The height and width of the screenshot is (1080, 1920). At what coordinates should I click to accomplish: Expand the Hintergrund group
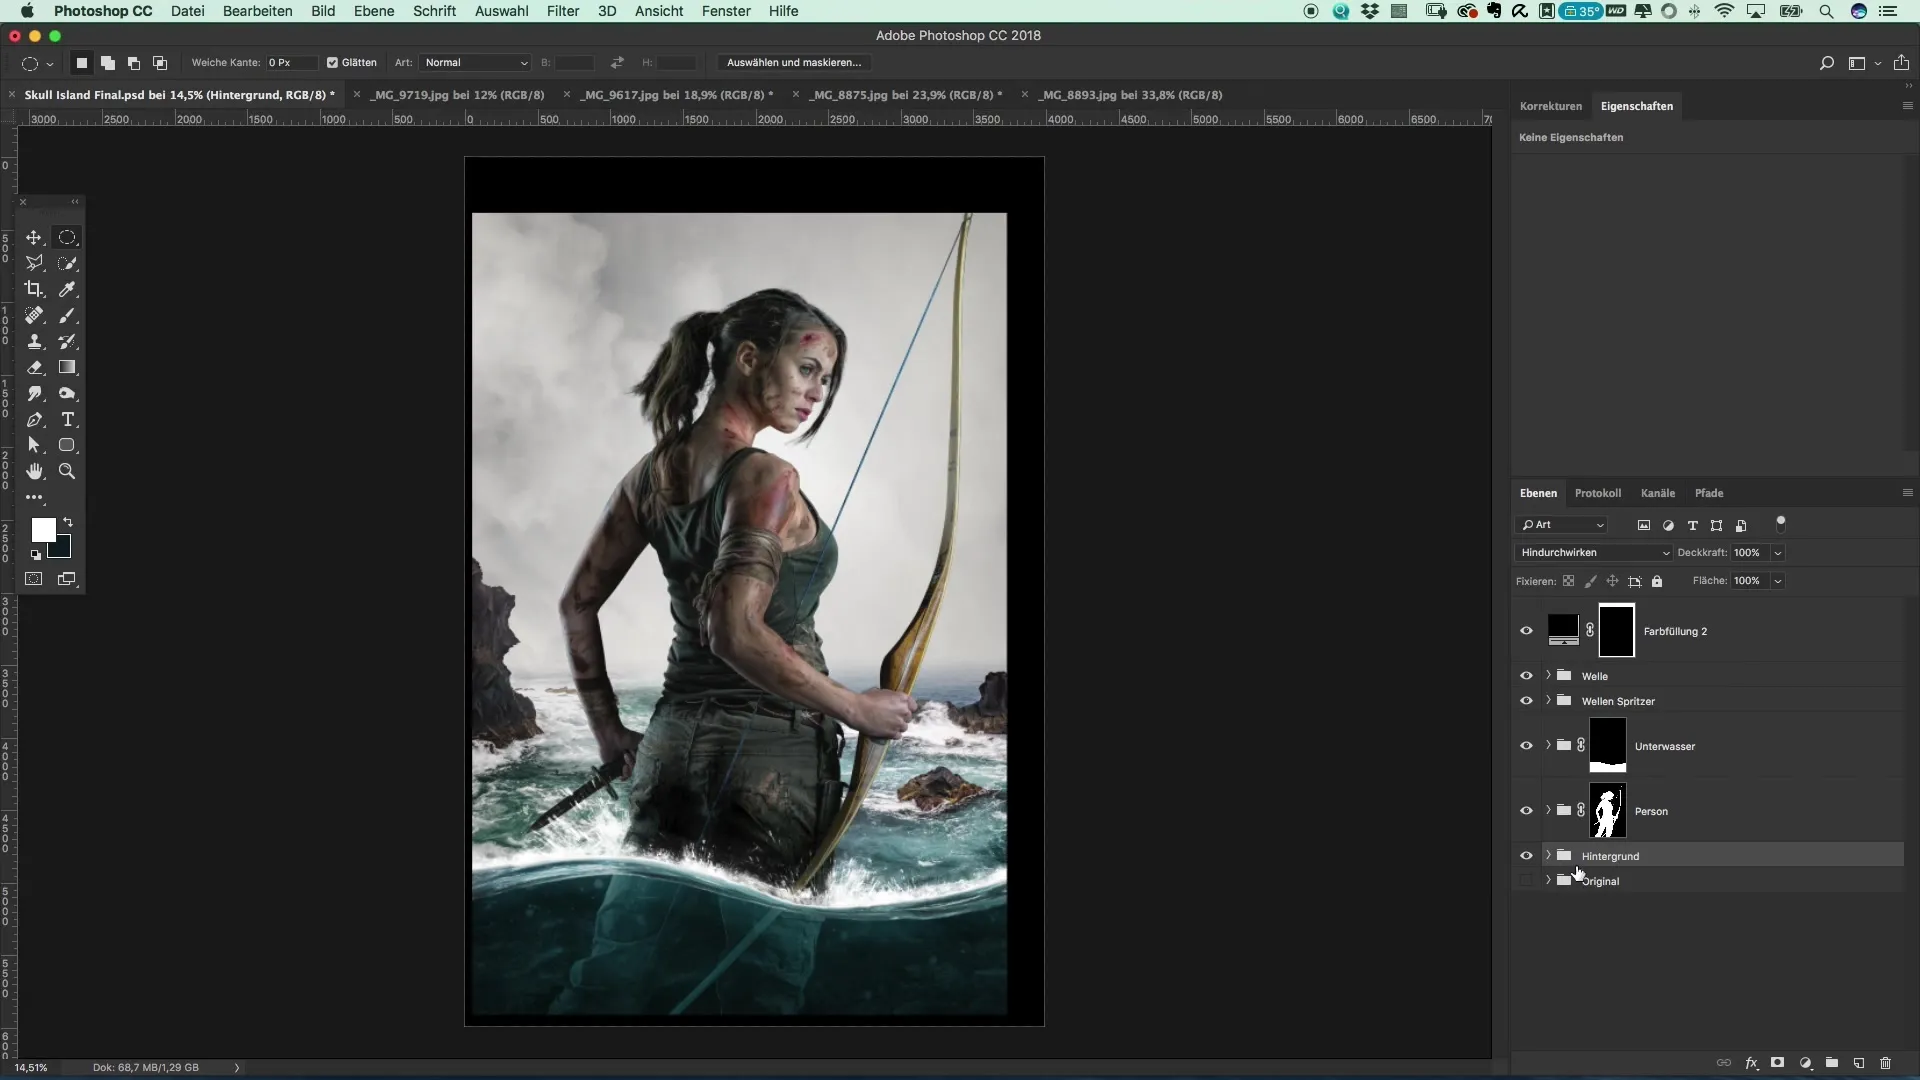point(1548,855)
